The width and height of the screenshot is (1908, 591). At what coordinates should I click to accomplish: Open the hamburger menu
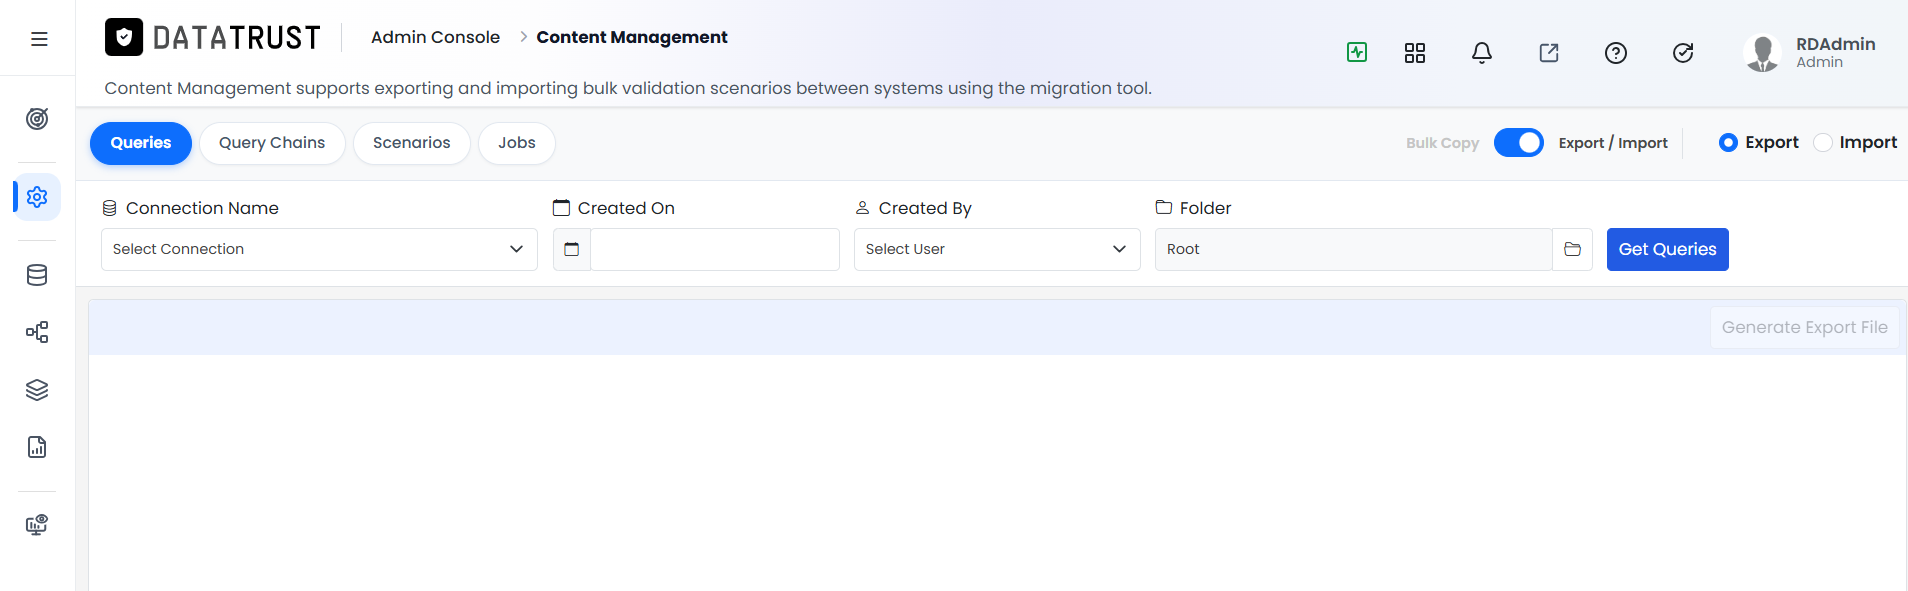click(x=39, y=39)
